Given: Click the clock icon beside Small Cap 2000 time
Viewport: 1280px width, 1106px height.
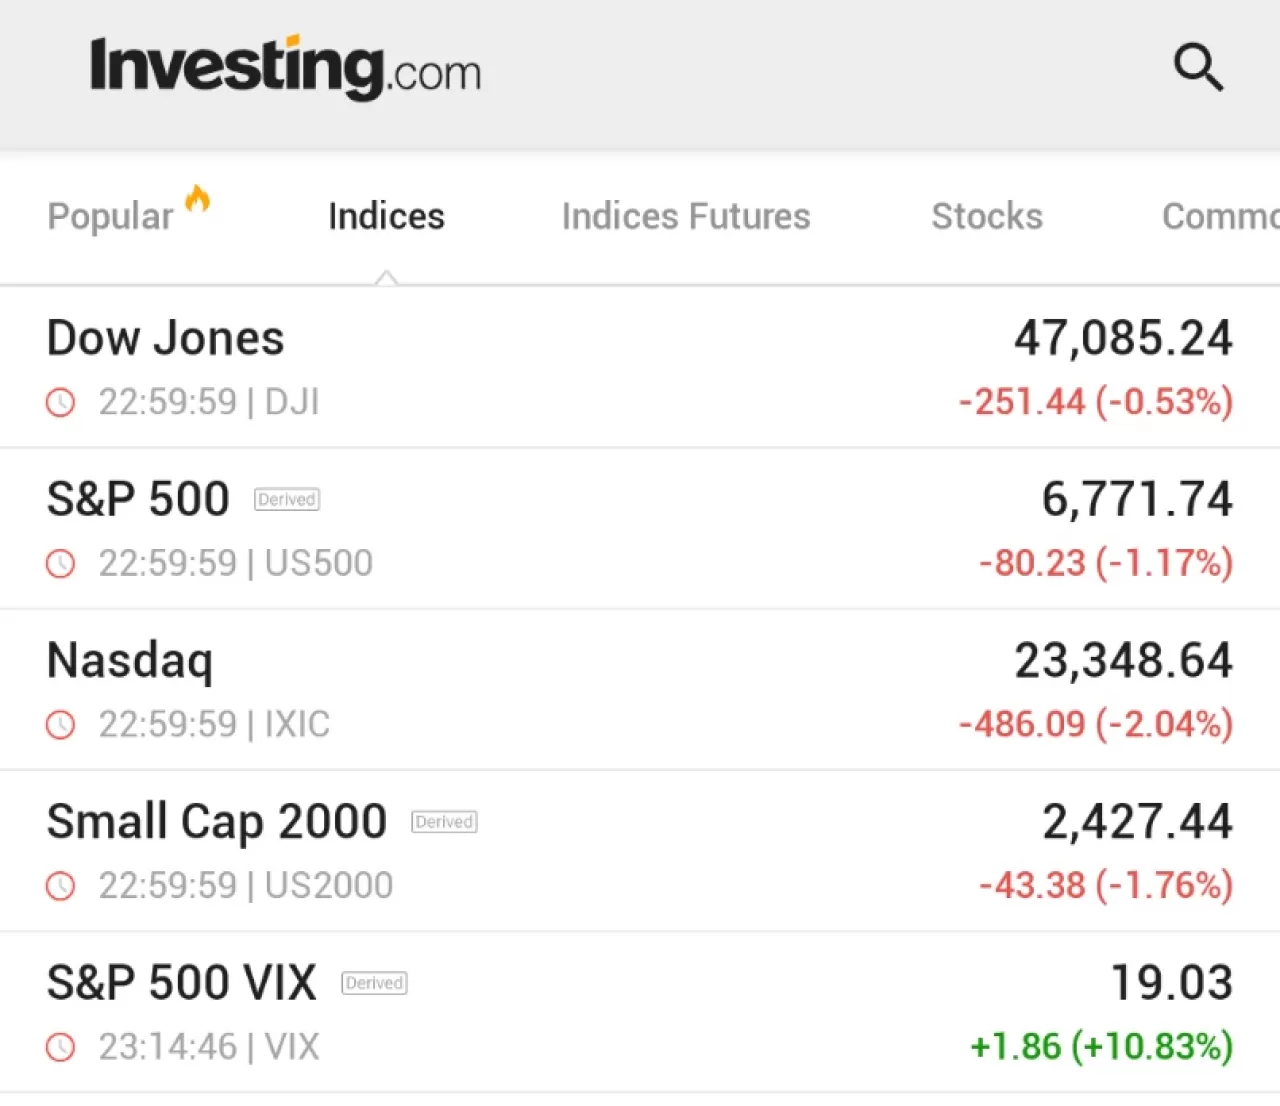Looking at the screenshot, I should [x=61, y=886].
